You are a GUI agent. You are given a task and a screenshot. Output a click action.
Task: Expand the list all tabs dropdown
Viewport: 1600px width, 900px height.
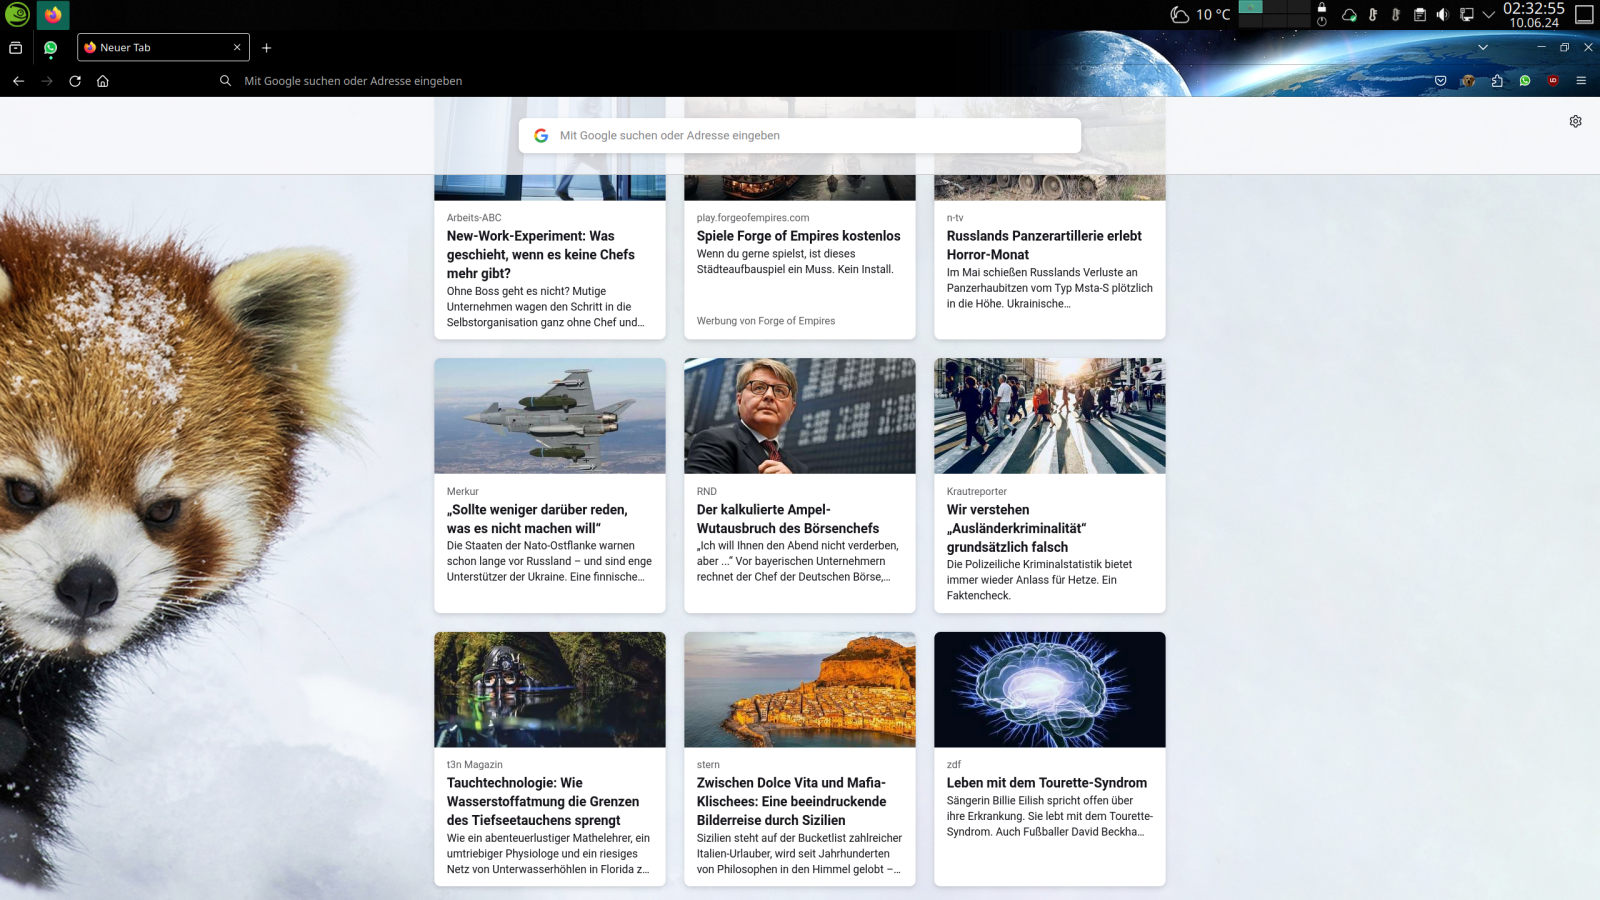(x=1483, y=47)
